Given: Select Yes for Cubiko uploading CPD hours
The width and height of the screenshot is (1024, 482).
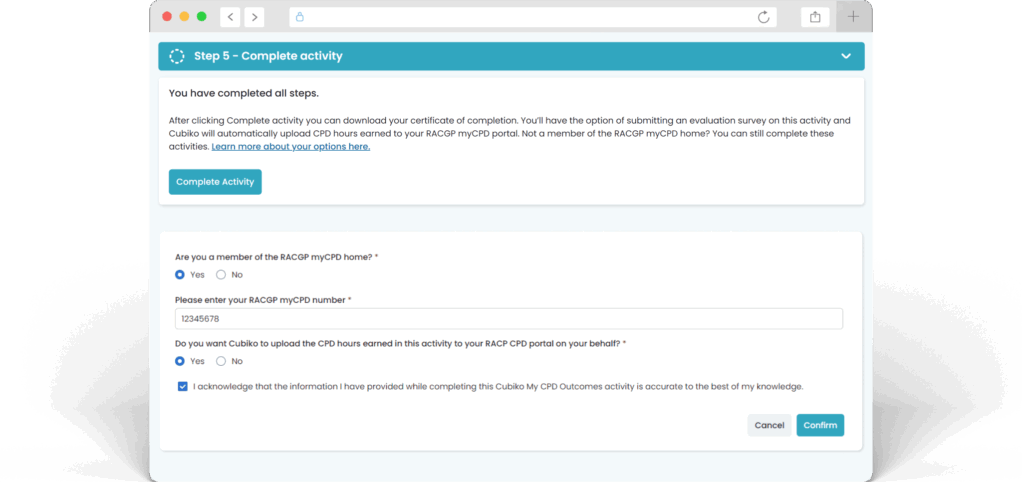Looking at the screenshot, I should tap(180, 361).
